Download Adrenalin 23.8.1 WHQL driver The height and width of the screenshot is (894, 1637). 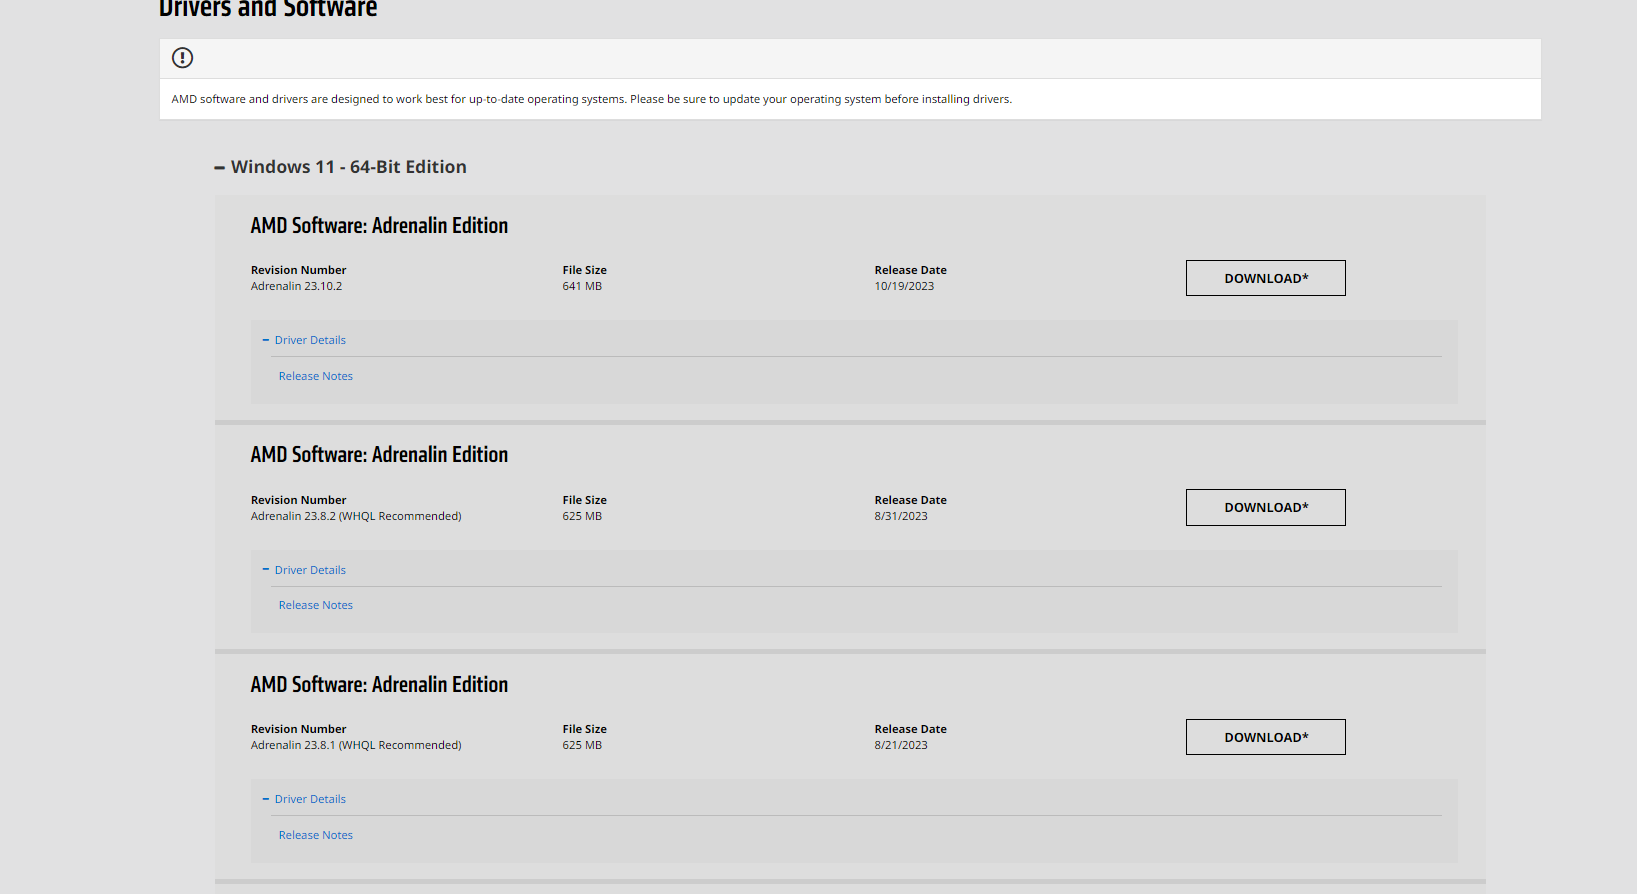[x=1265, y=737]
